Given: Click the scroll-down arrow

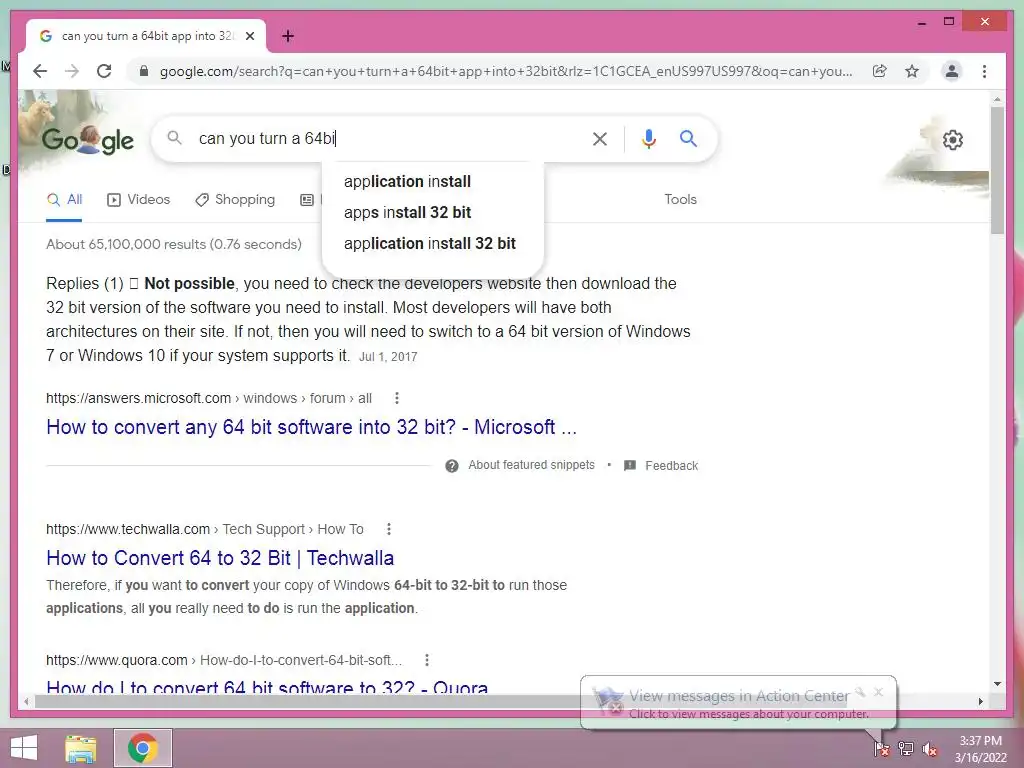Looking at the screenshot, I should (x=997, y=684).
